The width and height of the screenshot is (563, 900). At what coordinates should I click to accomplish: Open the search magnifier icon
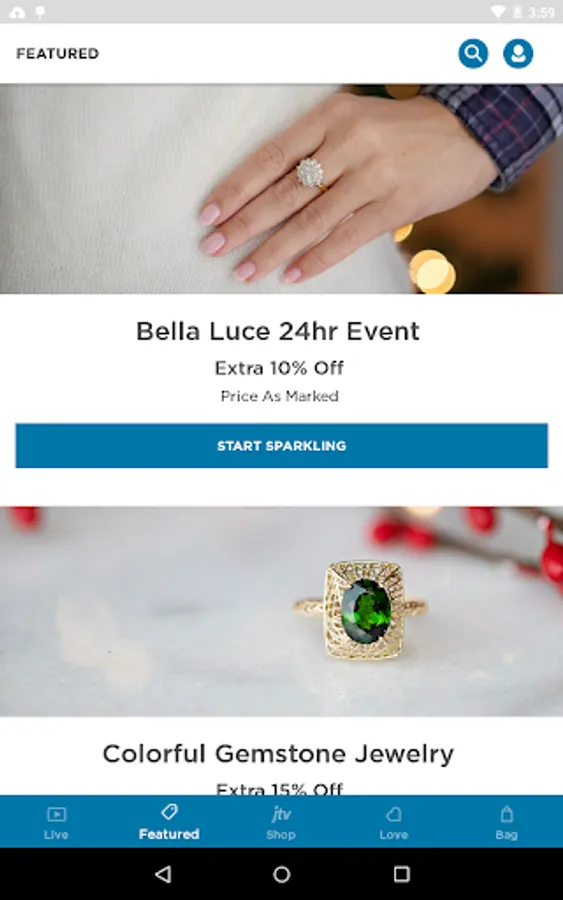point(473,53)
